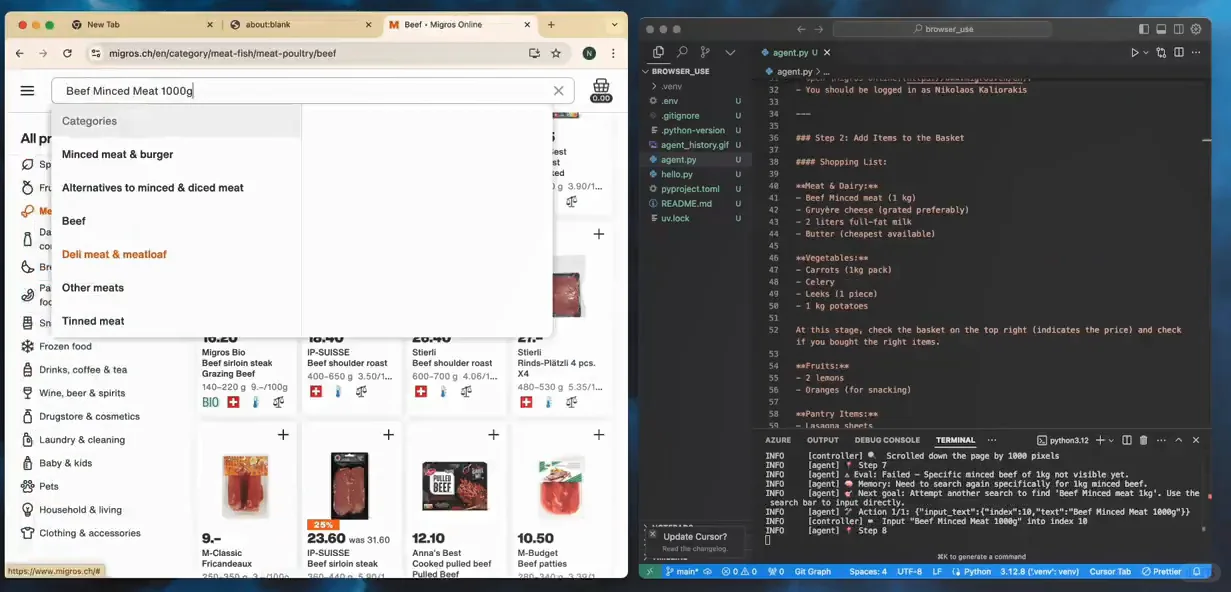The width and height of the screenshot is (1231, 592).
Task: Select Deli meat & meatloaf suggestion
Action: [x=114, y=254]
